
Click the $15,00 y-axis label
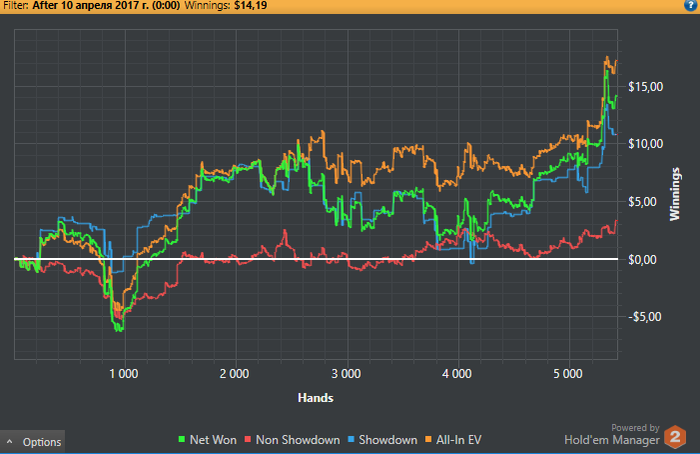click(x=646, y=87)
